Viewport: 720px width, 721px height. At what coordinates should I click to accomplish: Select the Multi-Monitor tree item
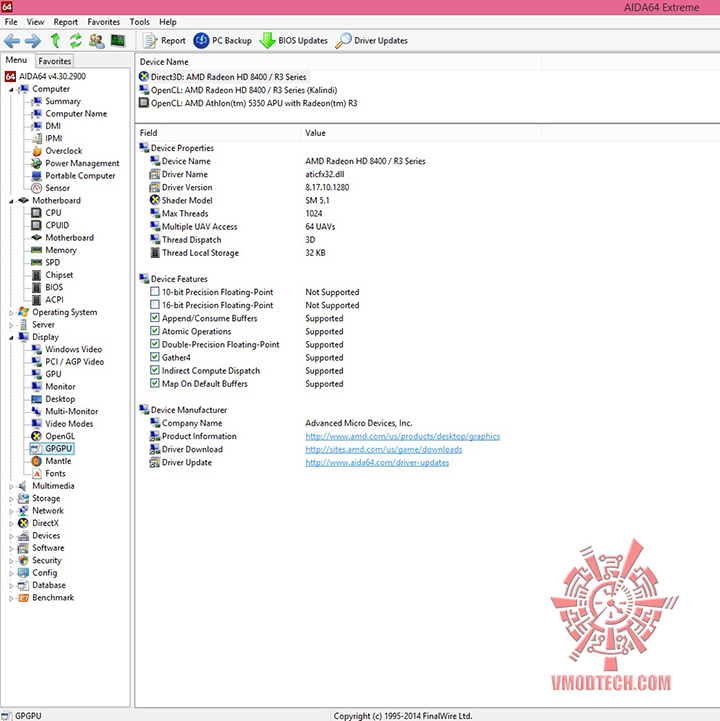click(71, 412)
